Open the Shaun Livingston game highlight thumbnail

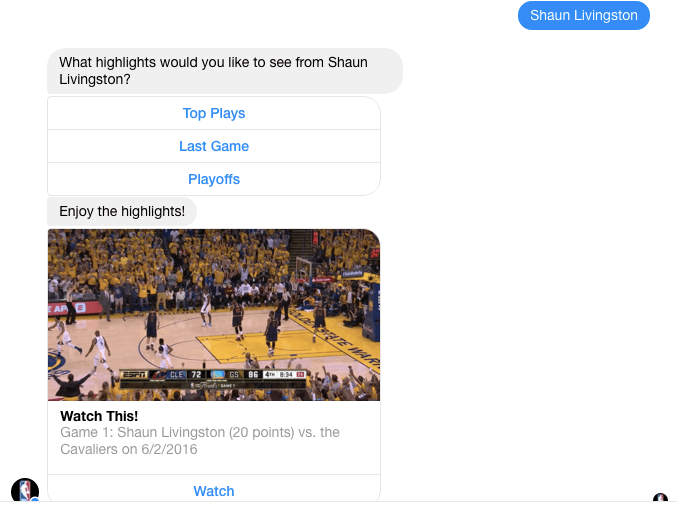click(x=214, y=315)
